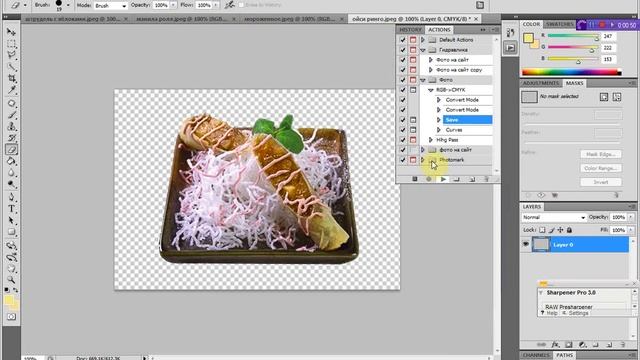This screenshot has height=360, width=640.
Task: Open the Paths tab
Action: 564,356
